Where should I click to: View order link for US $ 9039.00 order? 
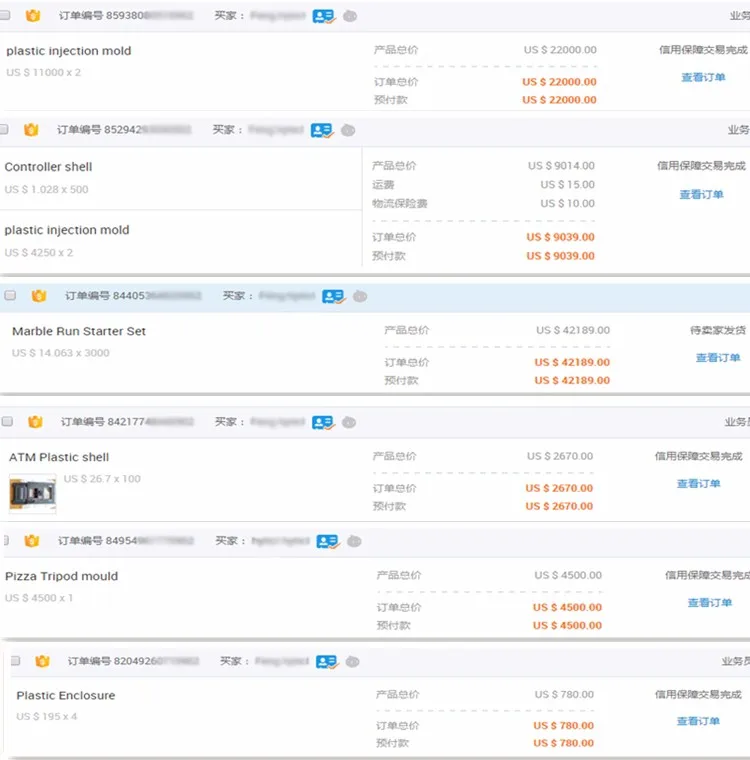[701, 194]
